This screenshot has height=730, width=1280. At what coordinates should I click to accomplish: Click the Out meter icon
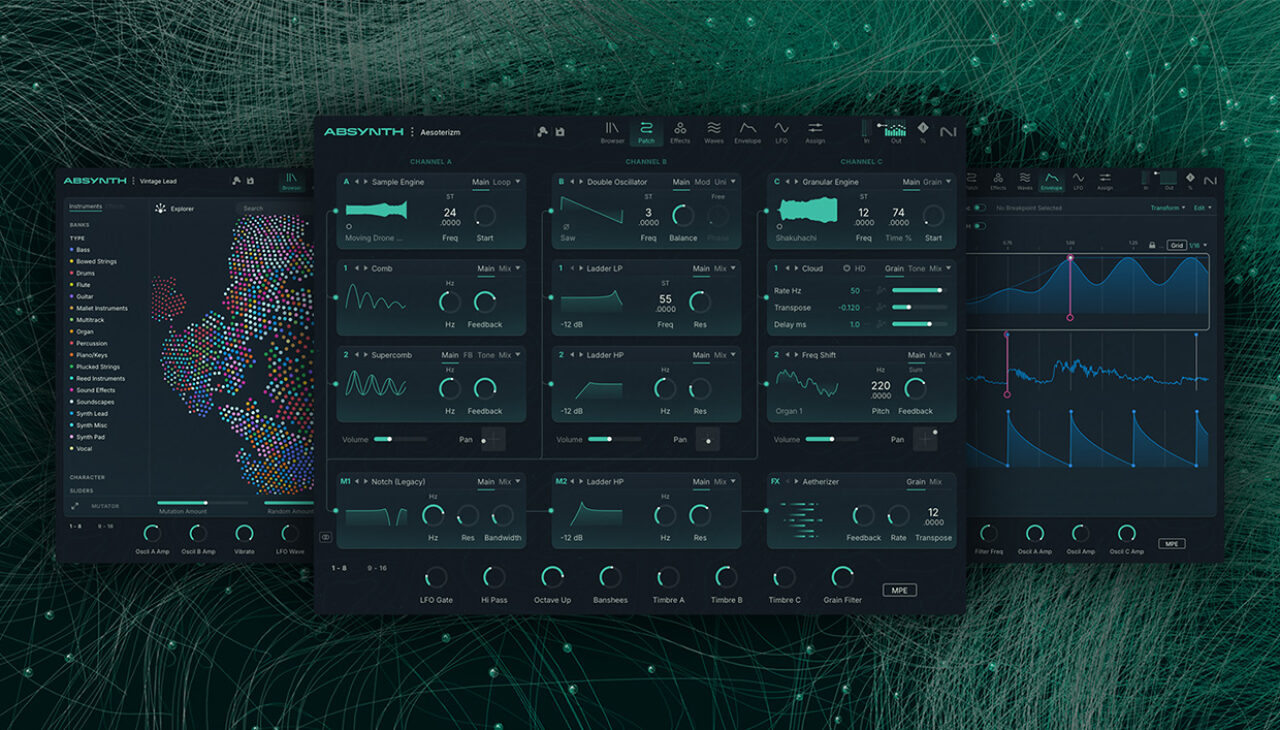894,131
